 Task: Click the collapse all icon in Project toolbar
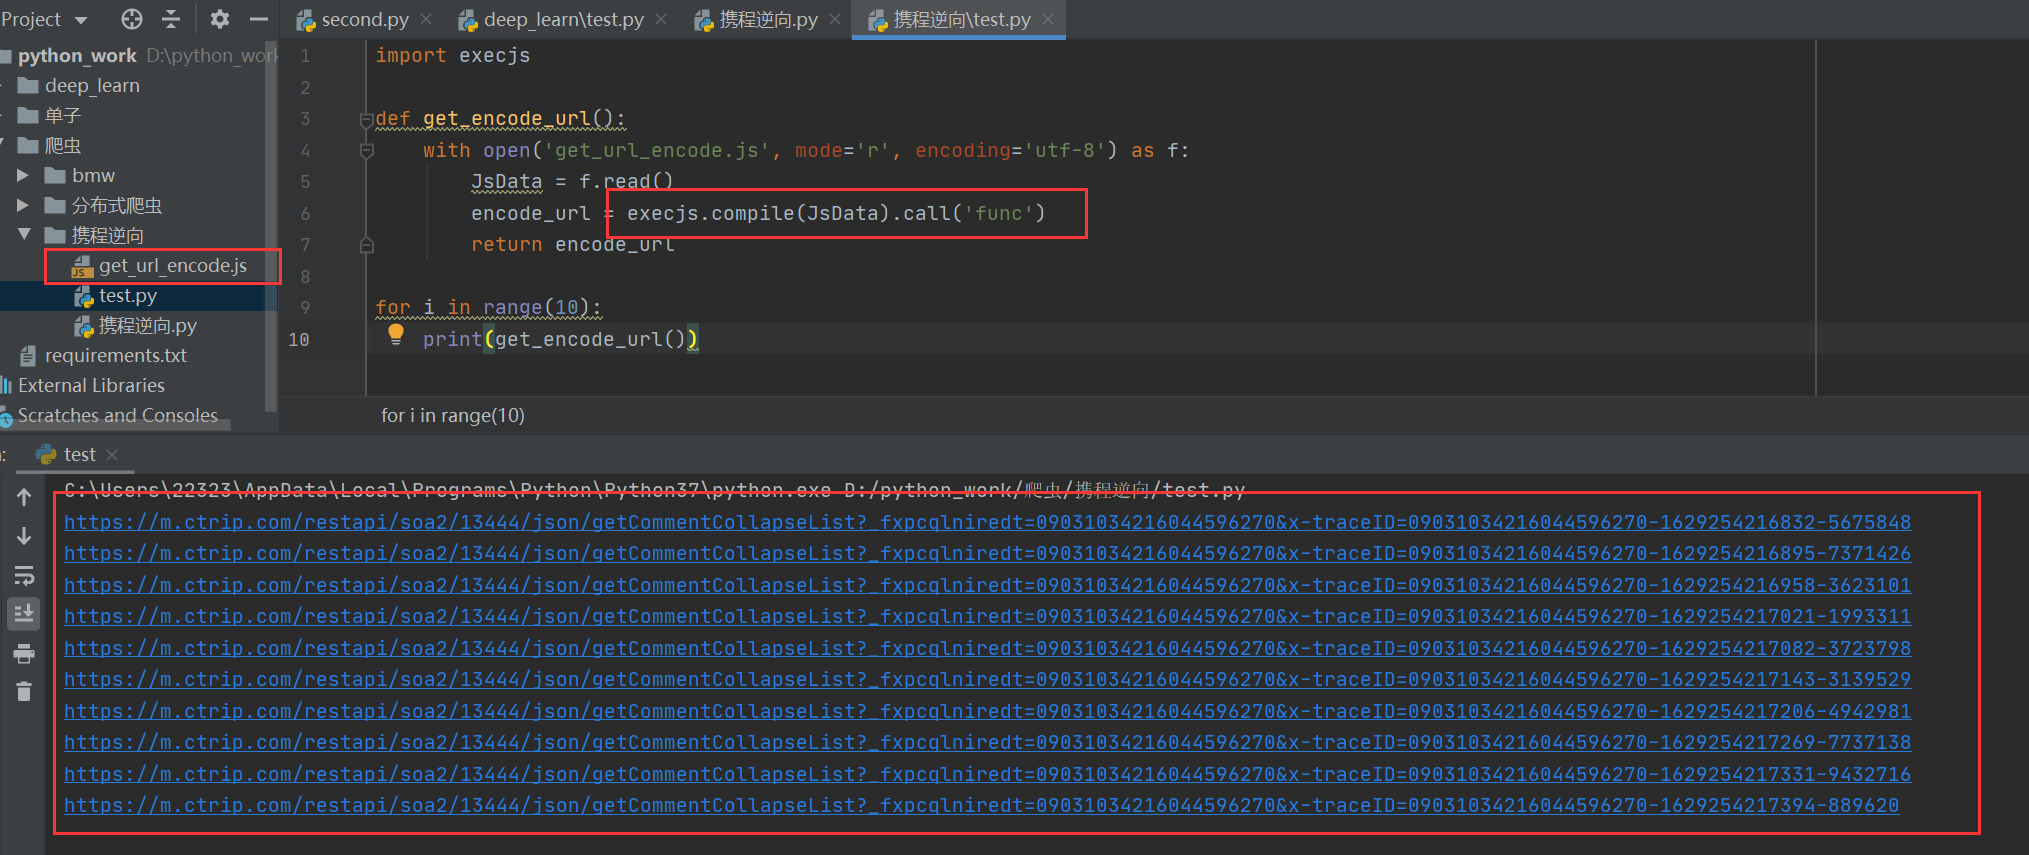click(x=171, y=19)
